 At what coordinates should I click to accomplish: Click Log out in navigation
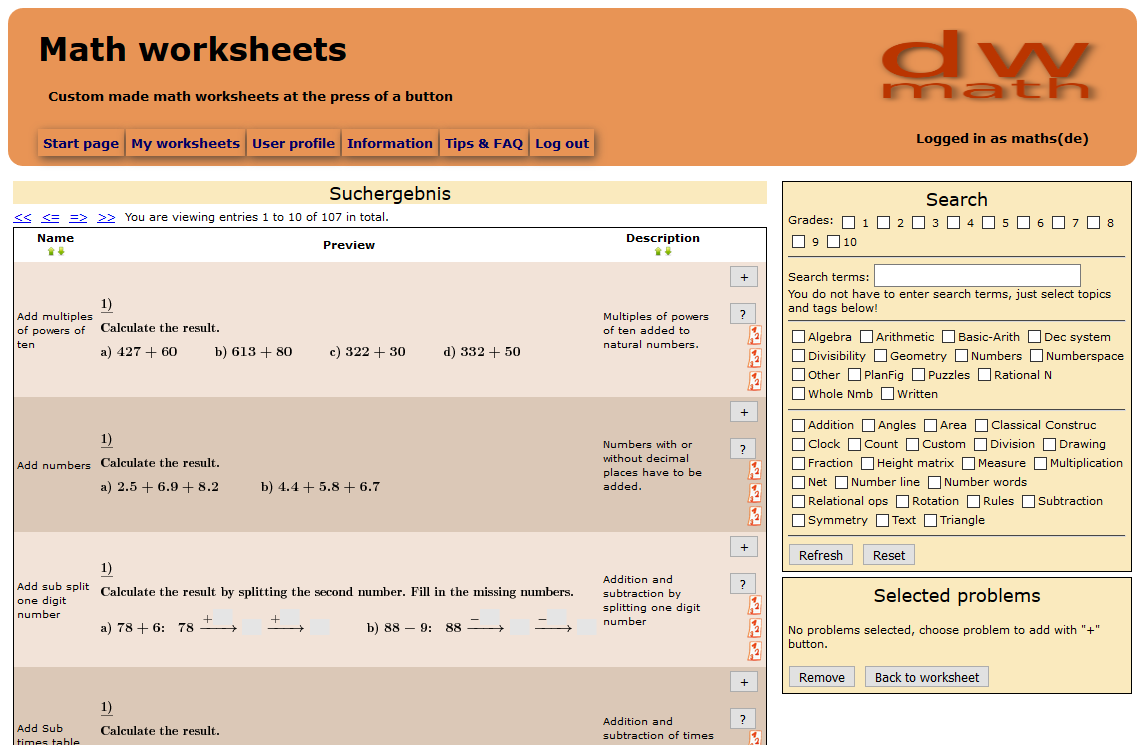562,143
